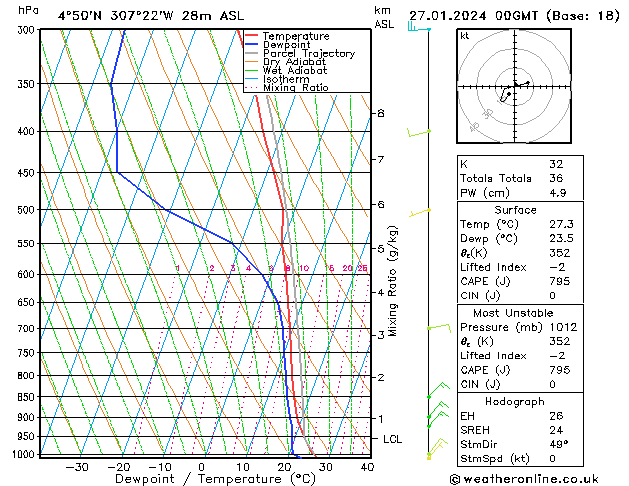629x486 pixels.
Task: Click the 'StmSpd (kt)' row label
Action: pyautogui.click(x=495, y=459)
